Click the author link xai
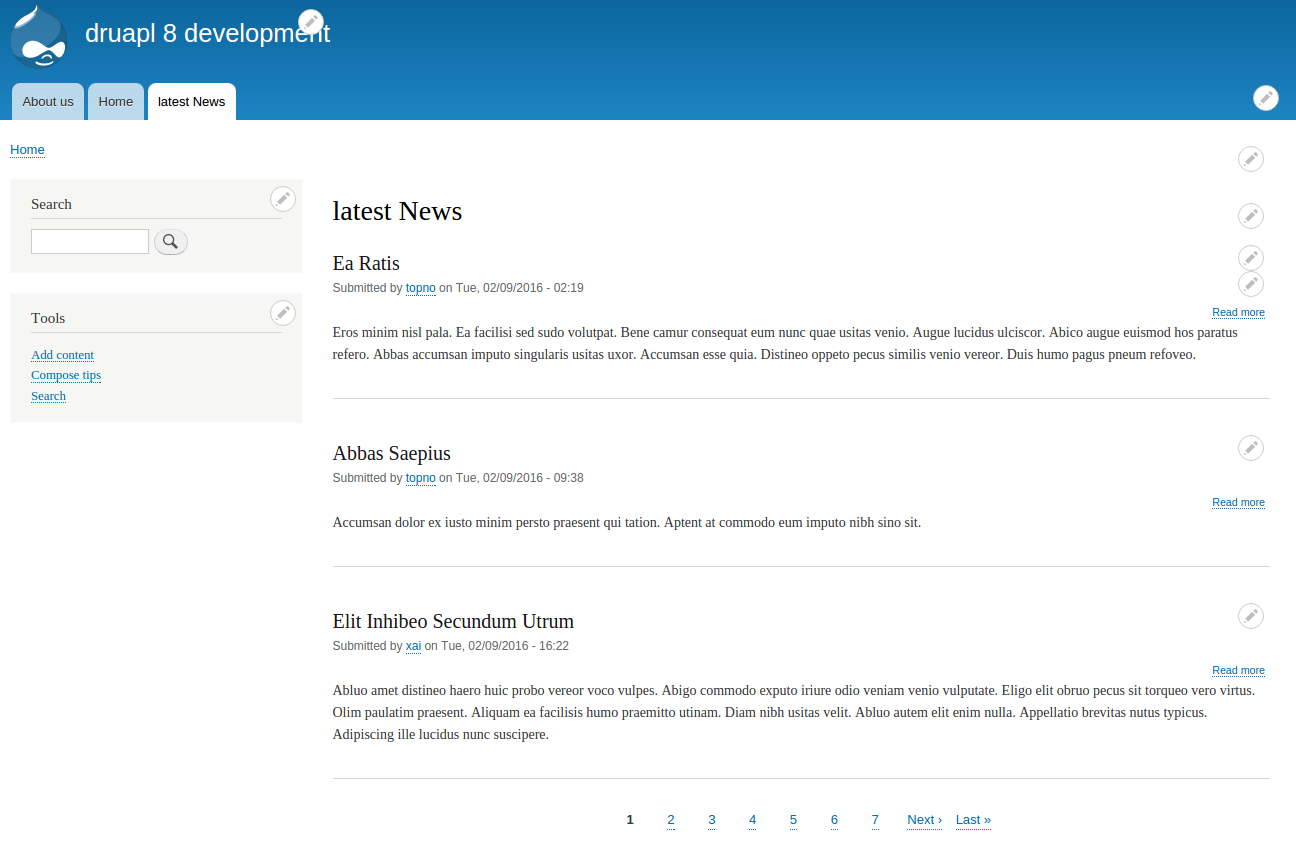Image resolution: width=1296 pixels, height=863 pixels. click(413, 646)
